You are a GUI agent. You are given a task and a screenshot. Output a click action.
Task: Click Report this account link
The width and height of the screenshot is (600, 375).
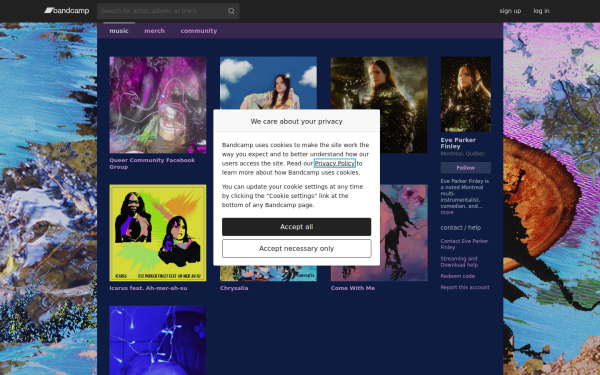[x=465, y=287]
